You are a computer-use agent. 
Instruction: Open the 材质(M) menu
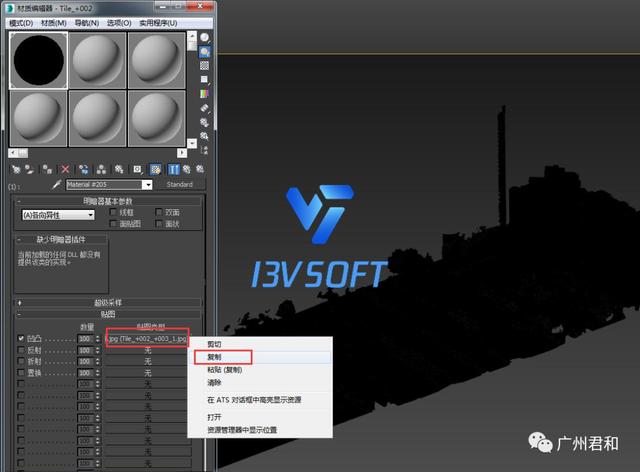click(x=54, y=23)
